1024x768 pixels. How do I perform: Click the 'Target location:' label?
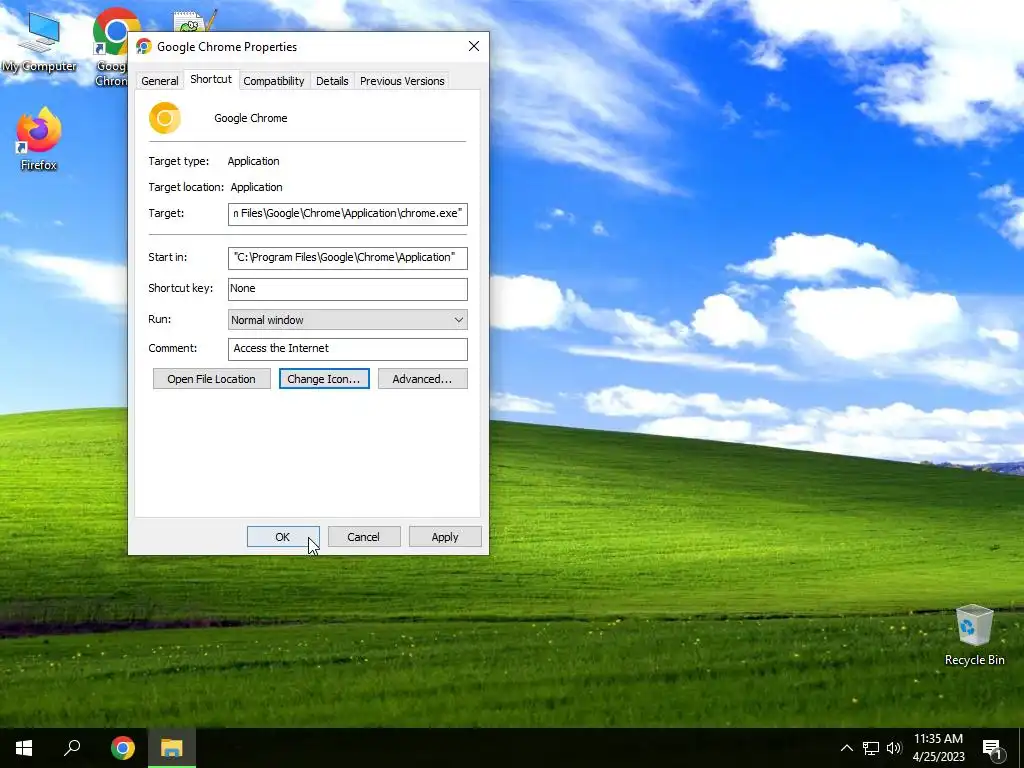[186, 187]
